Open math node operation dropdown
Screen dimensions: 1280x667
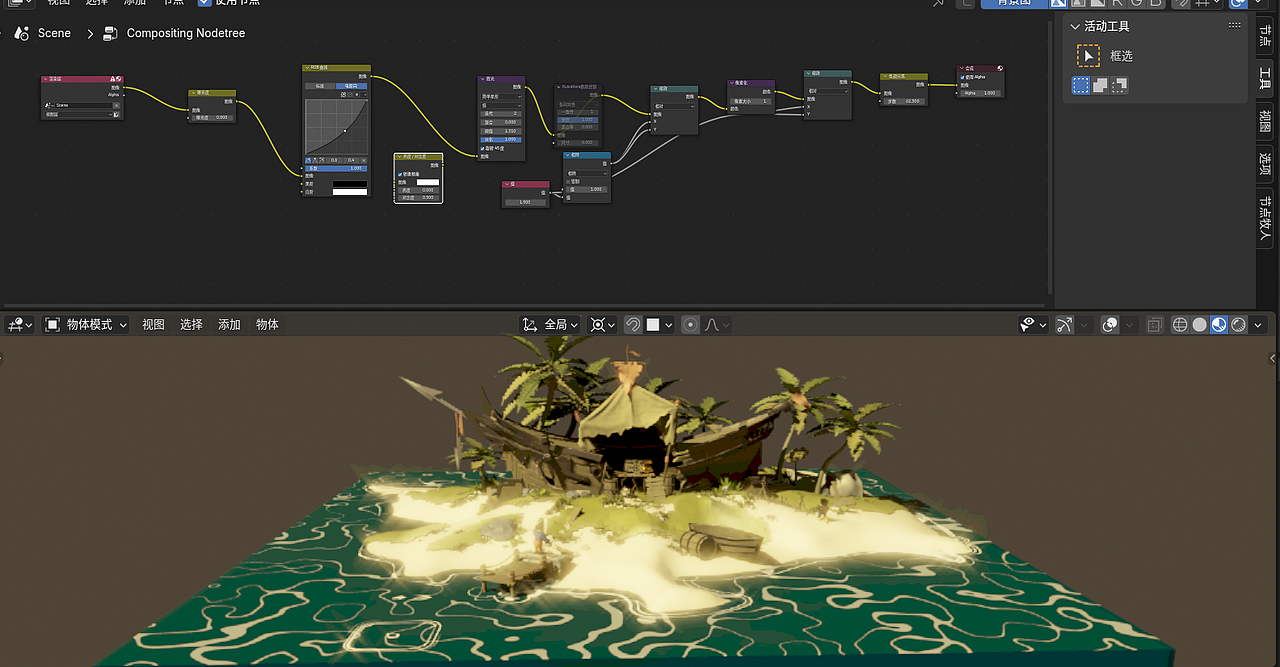click(587, 173)
